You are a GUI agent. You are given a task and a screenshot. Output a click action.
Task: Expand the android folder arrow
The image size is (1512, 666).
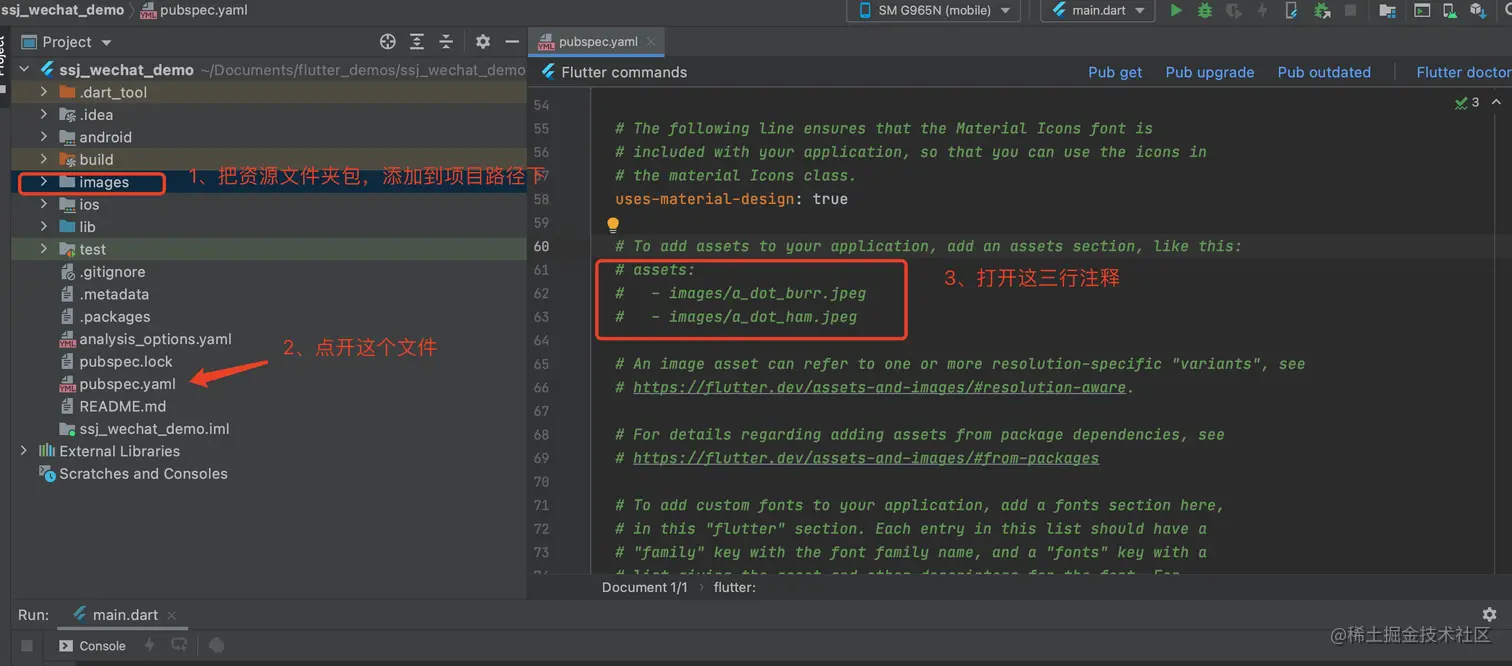pyautogui.click(x=44, y=137)
